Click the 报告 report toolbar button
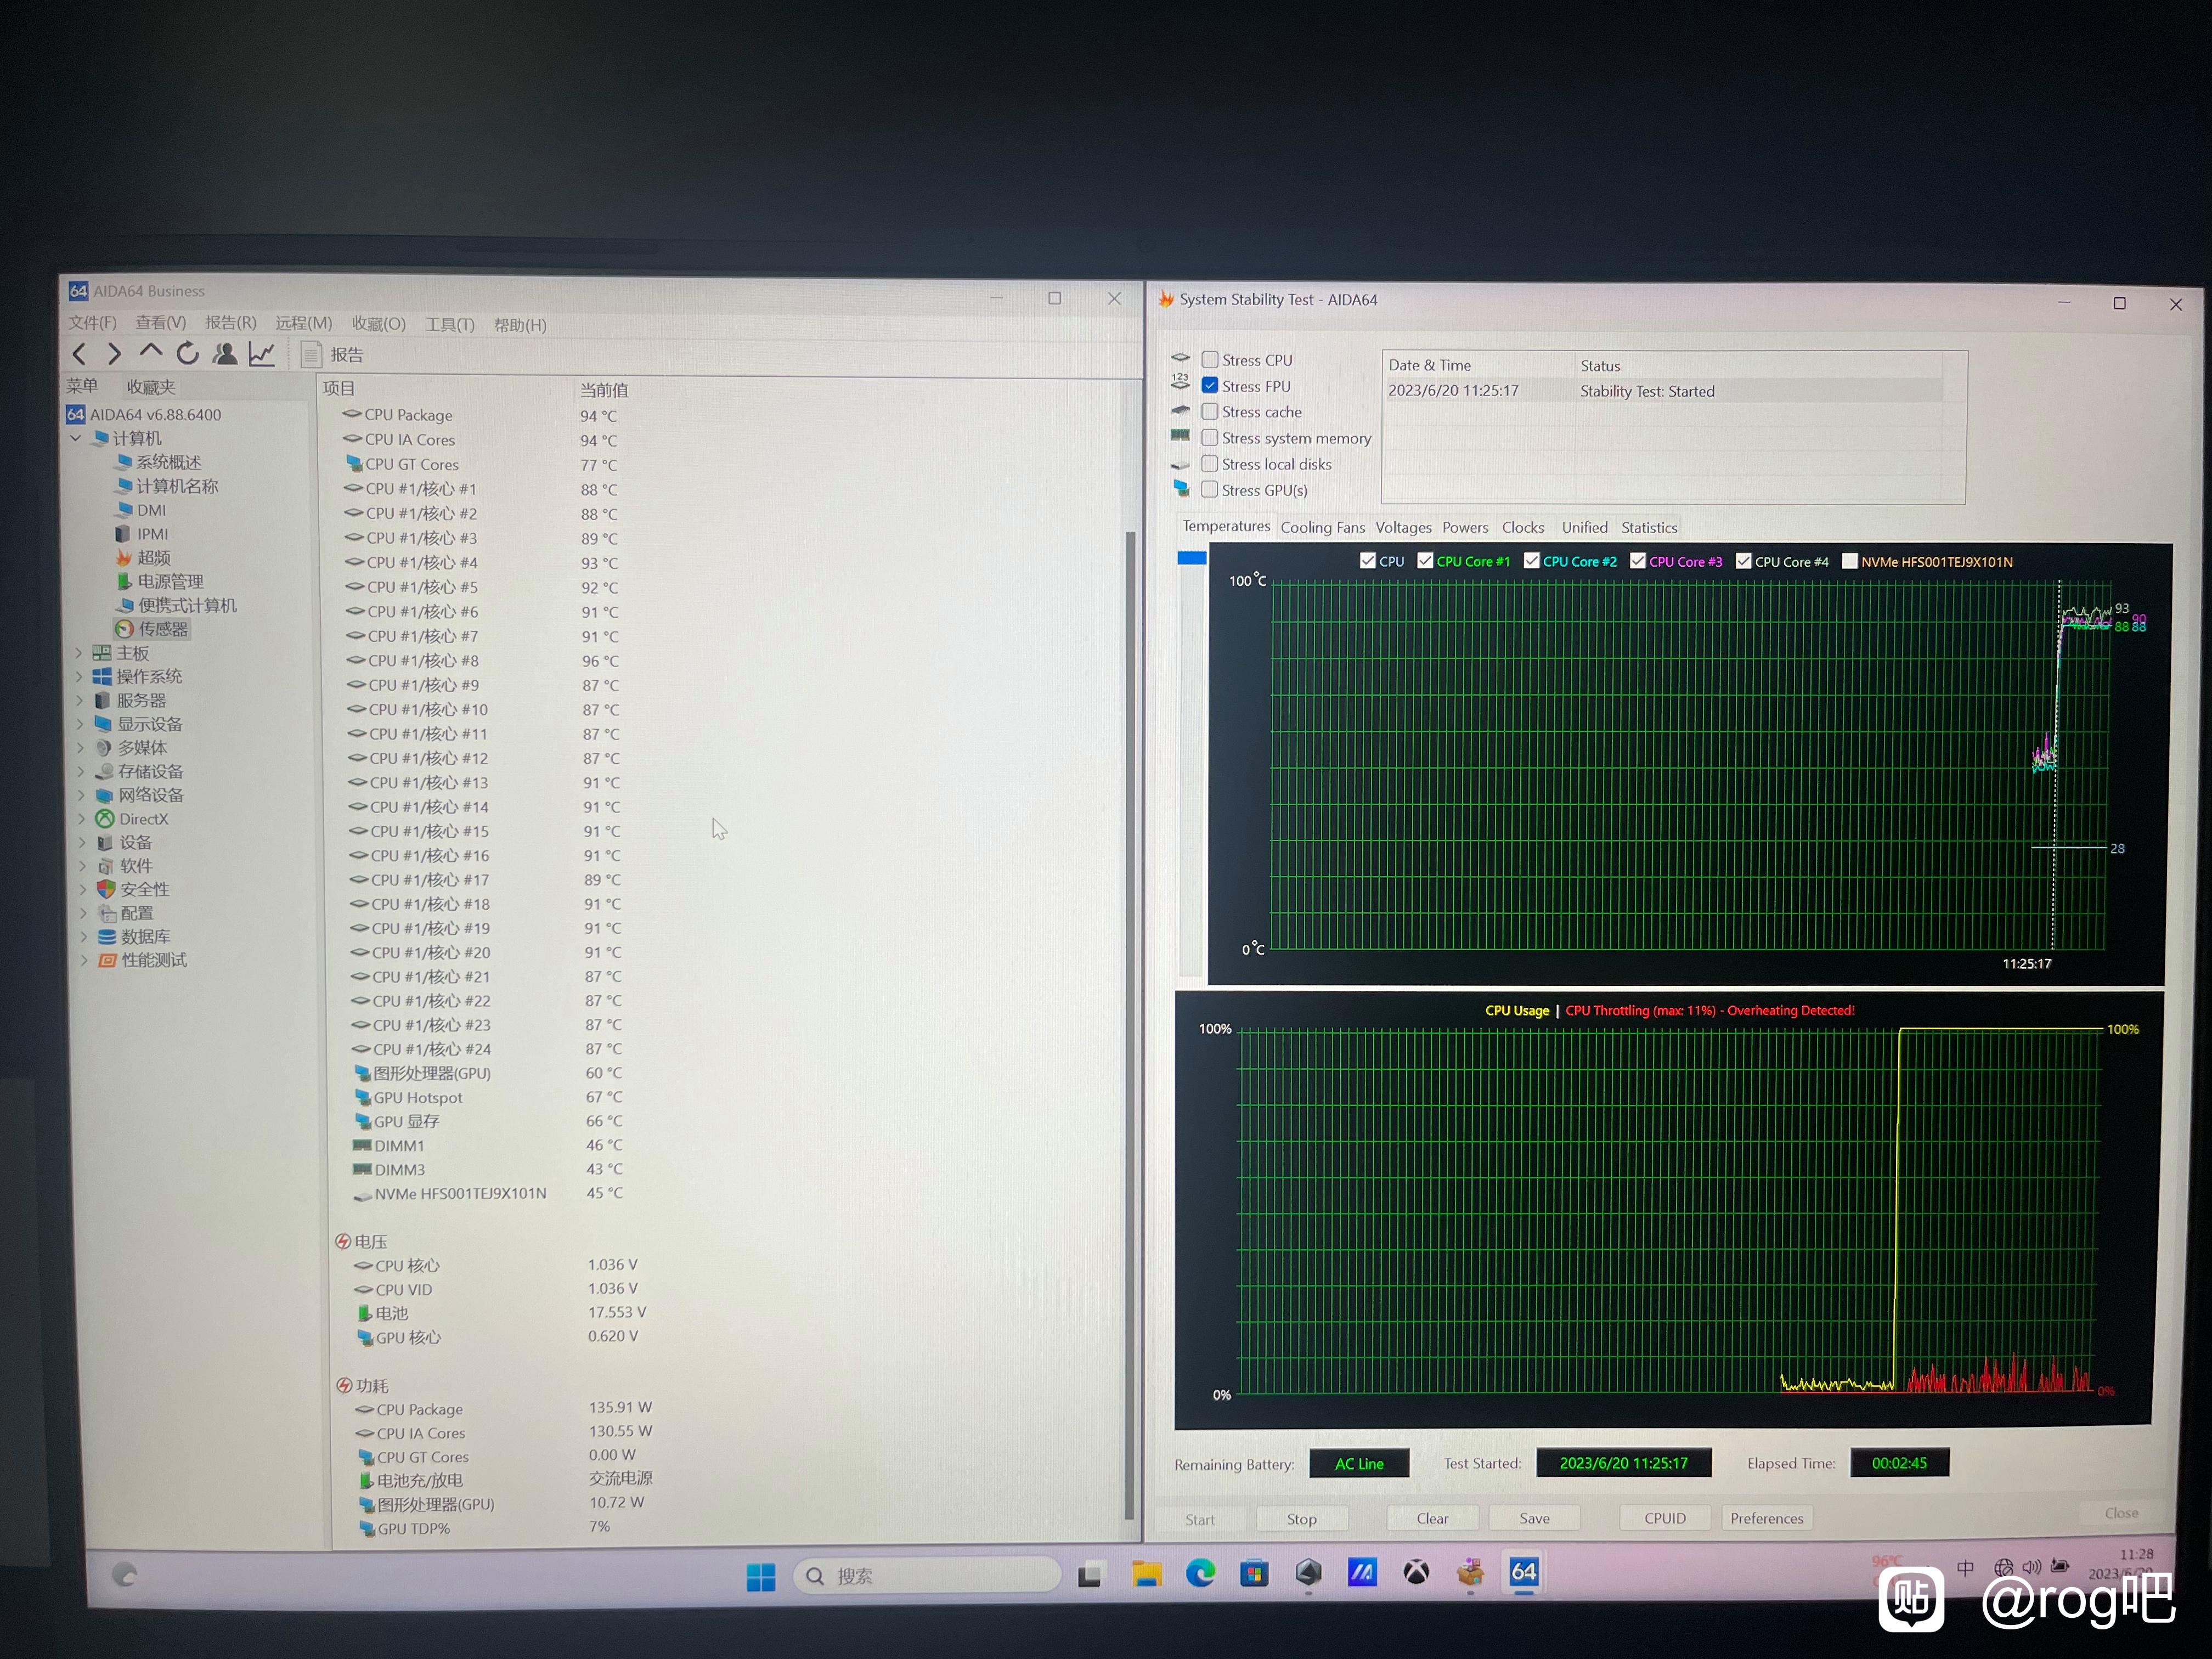2212x1659 pixels. point(333,354)
